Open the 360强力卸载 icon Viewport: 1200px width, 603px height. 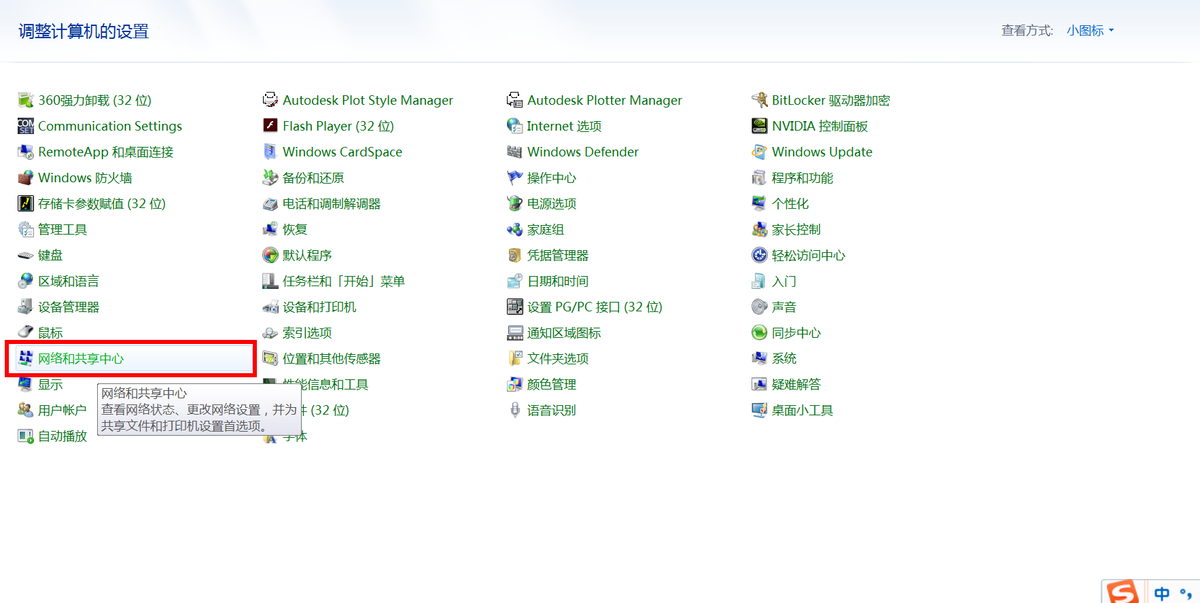[x=26, y=100]
